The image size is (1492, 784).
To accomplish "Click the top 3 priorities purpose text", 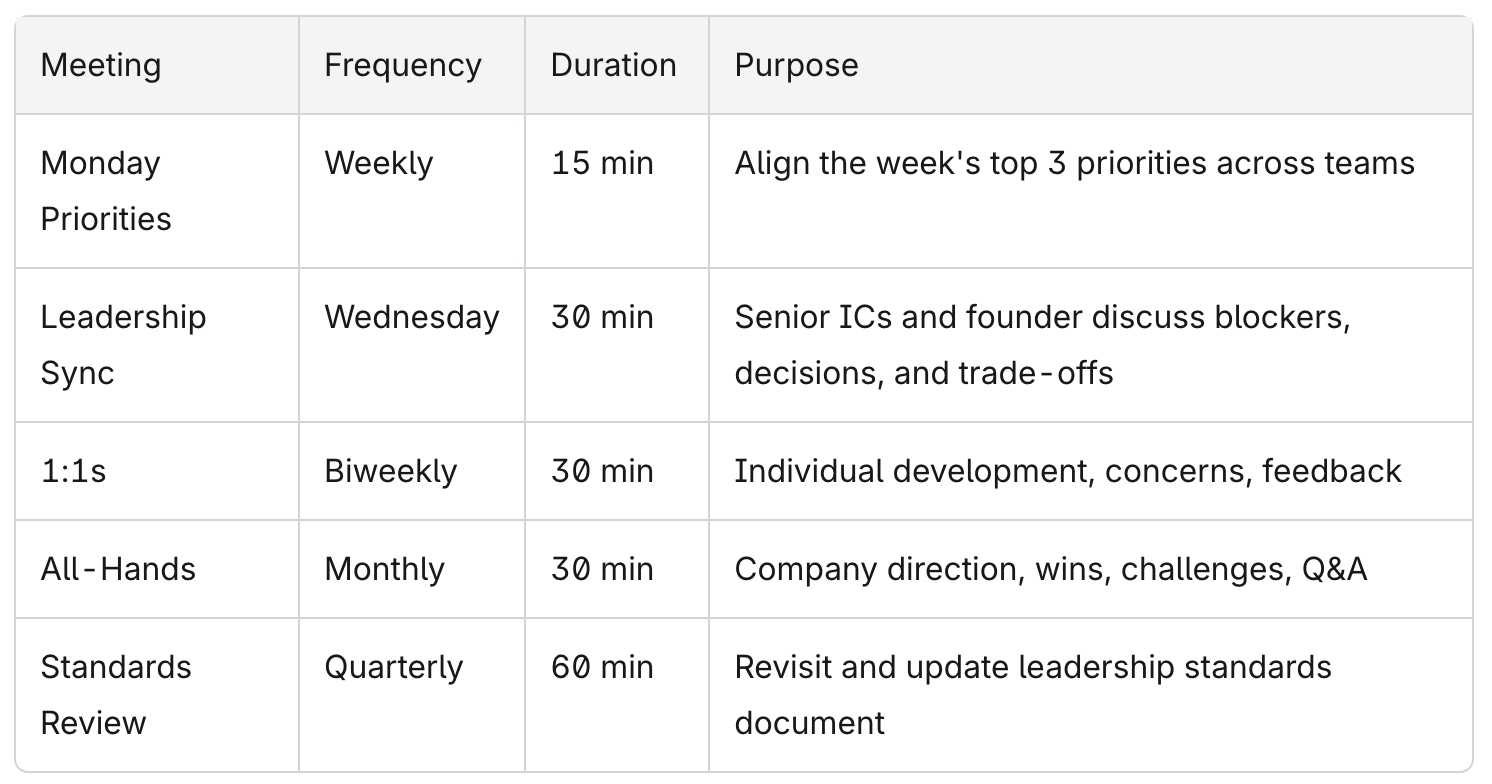I will [1075, 163].
